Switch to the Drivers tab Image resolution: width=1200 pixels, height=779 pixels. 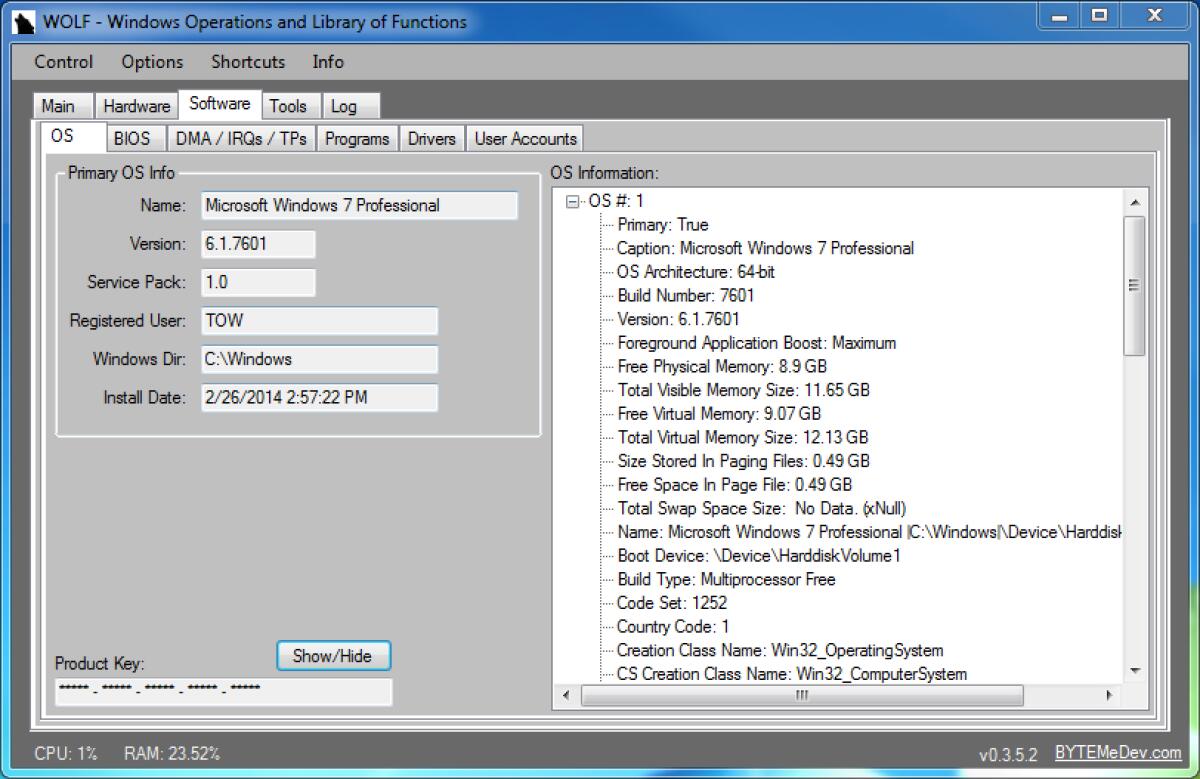tap(431, 138)
